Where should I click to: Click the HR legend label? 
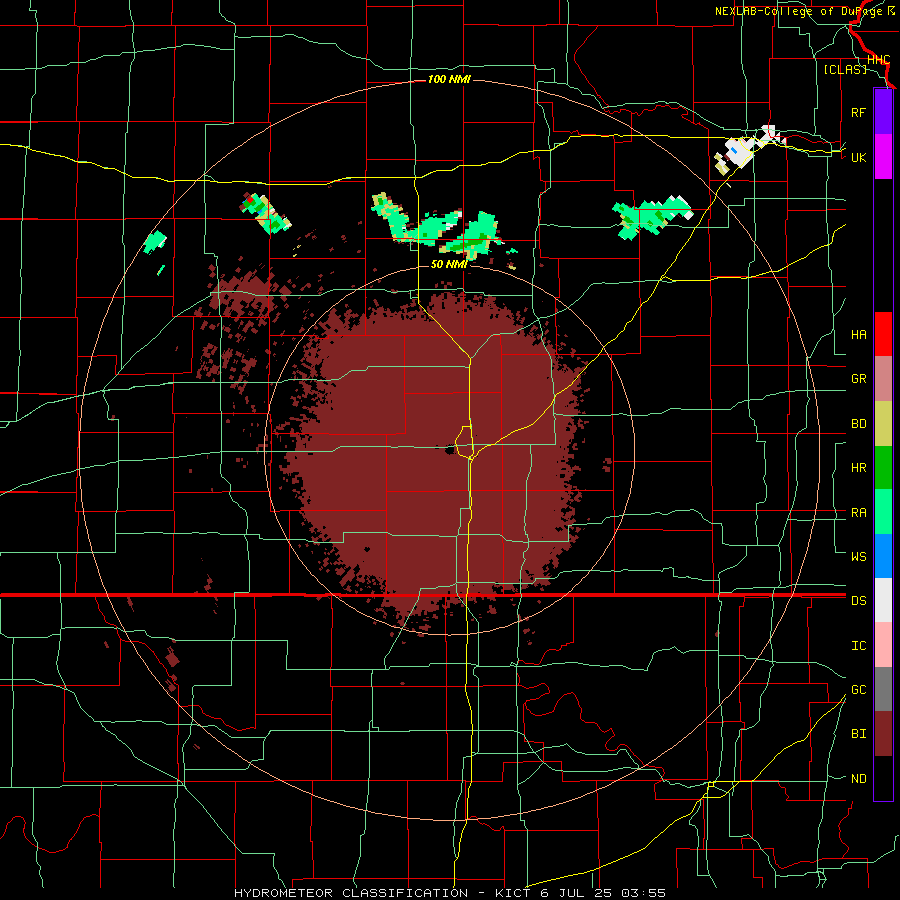(x=858, y=468)
